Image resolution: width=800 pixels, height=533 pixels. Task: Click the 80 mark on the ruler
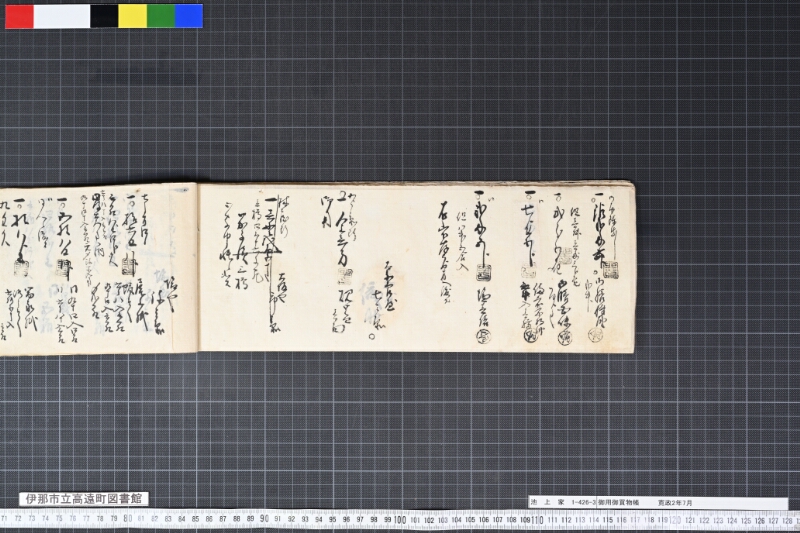128,519
